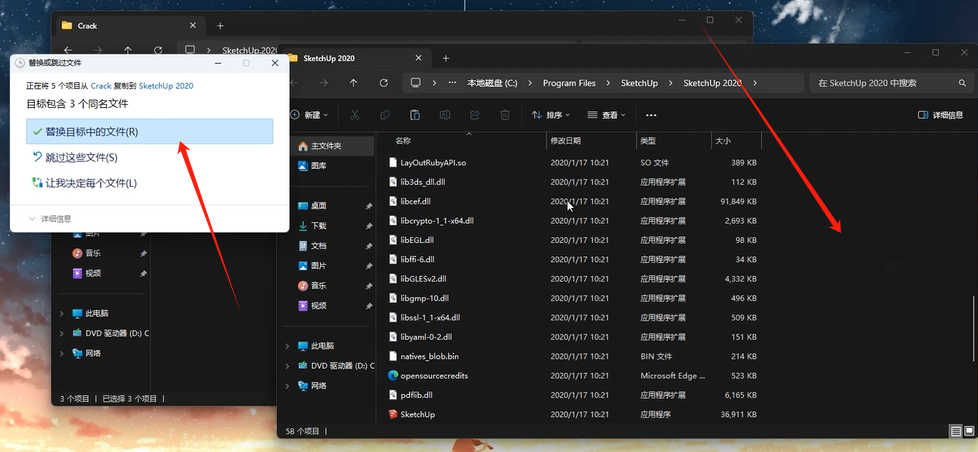Click the Share icon in toolbar
978x452 pixels.
click(475, 115)
